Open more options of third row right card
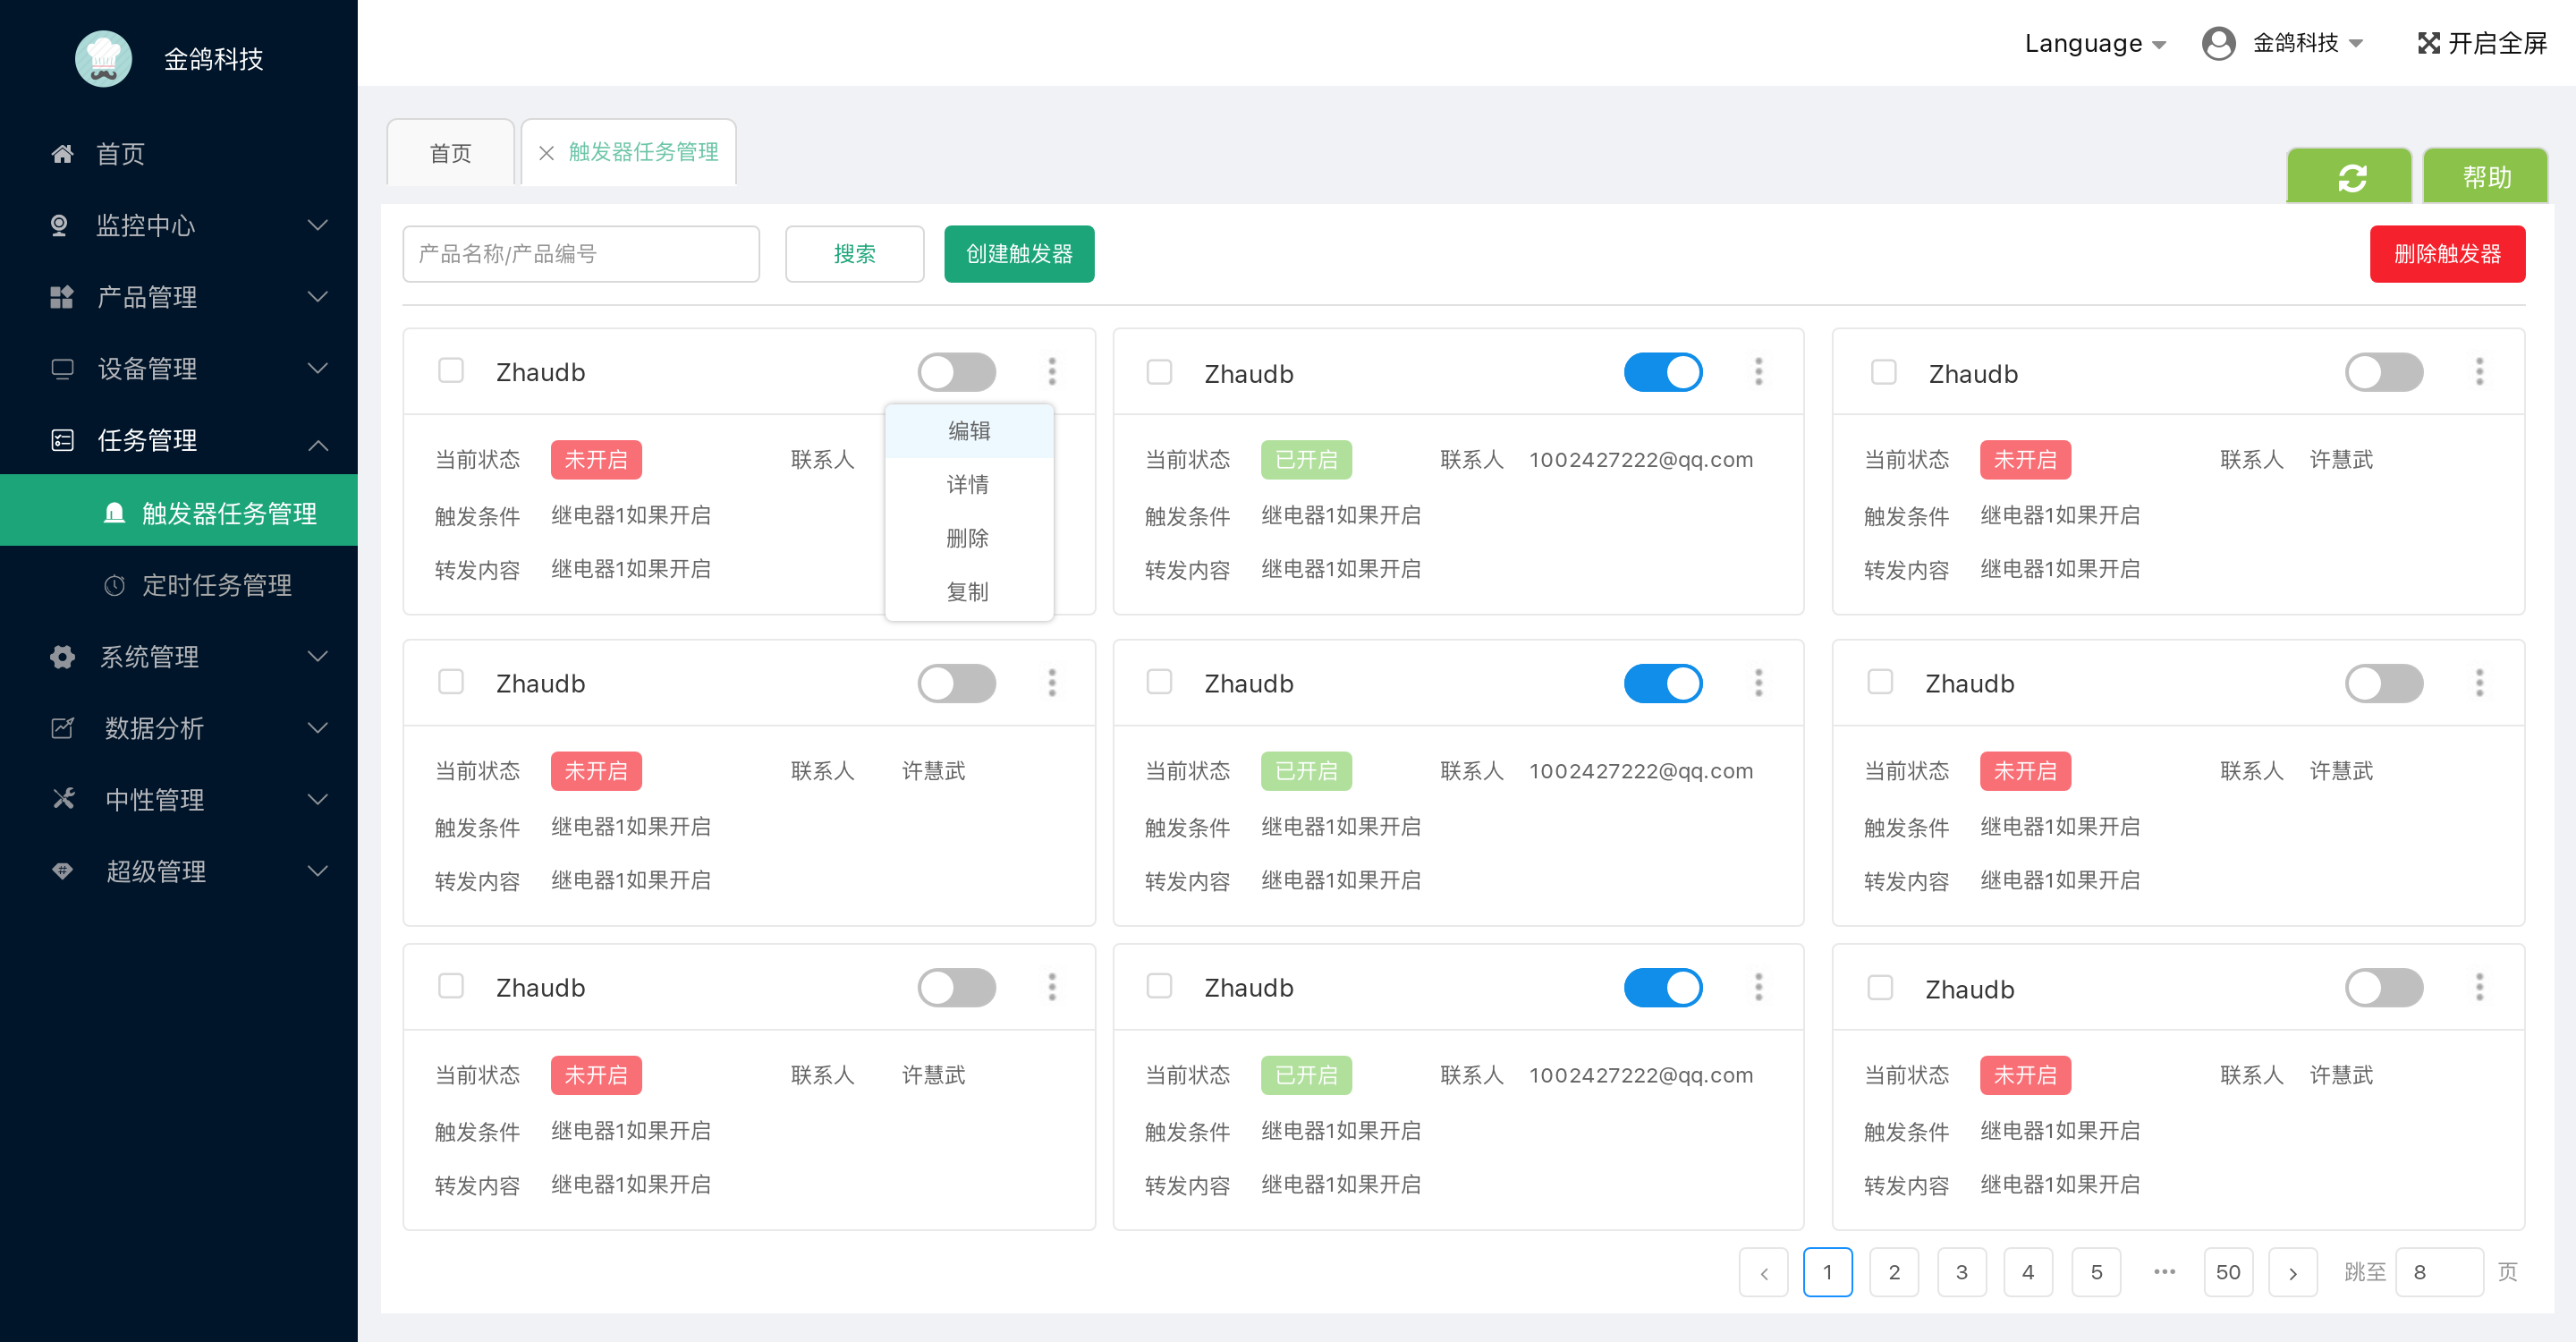Viewport: 2576px width, 1342px height. [x=2480, y=987]
